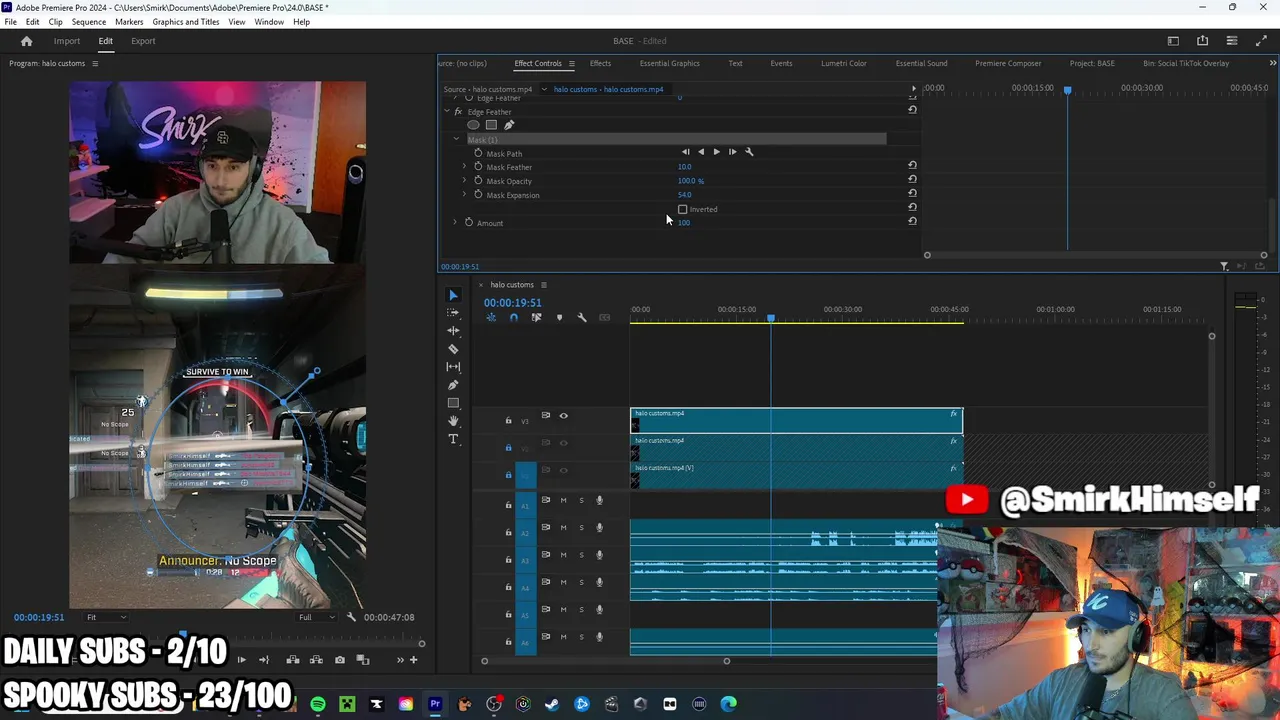
Task: Click the Mask Opacity value 100.0 %
Action: click(691, 181)
